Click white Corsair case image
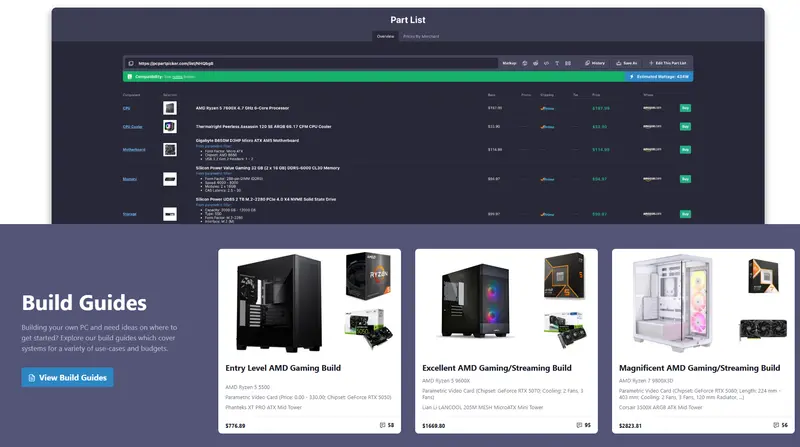 [x=673, y=303]
